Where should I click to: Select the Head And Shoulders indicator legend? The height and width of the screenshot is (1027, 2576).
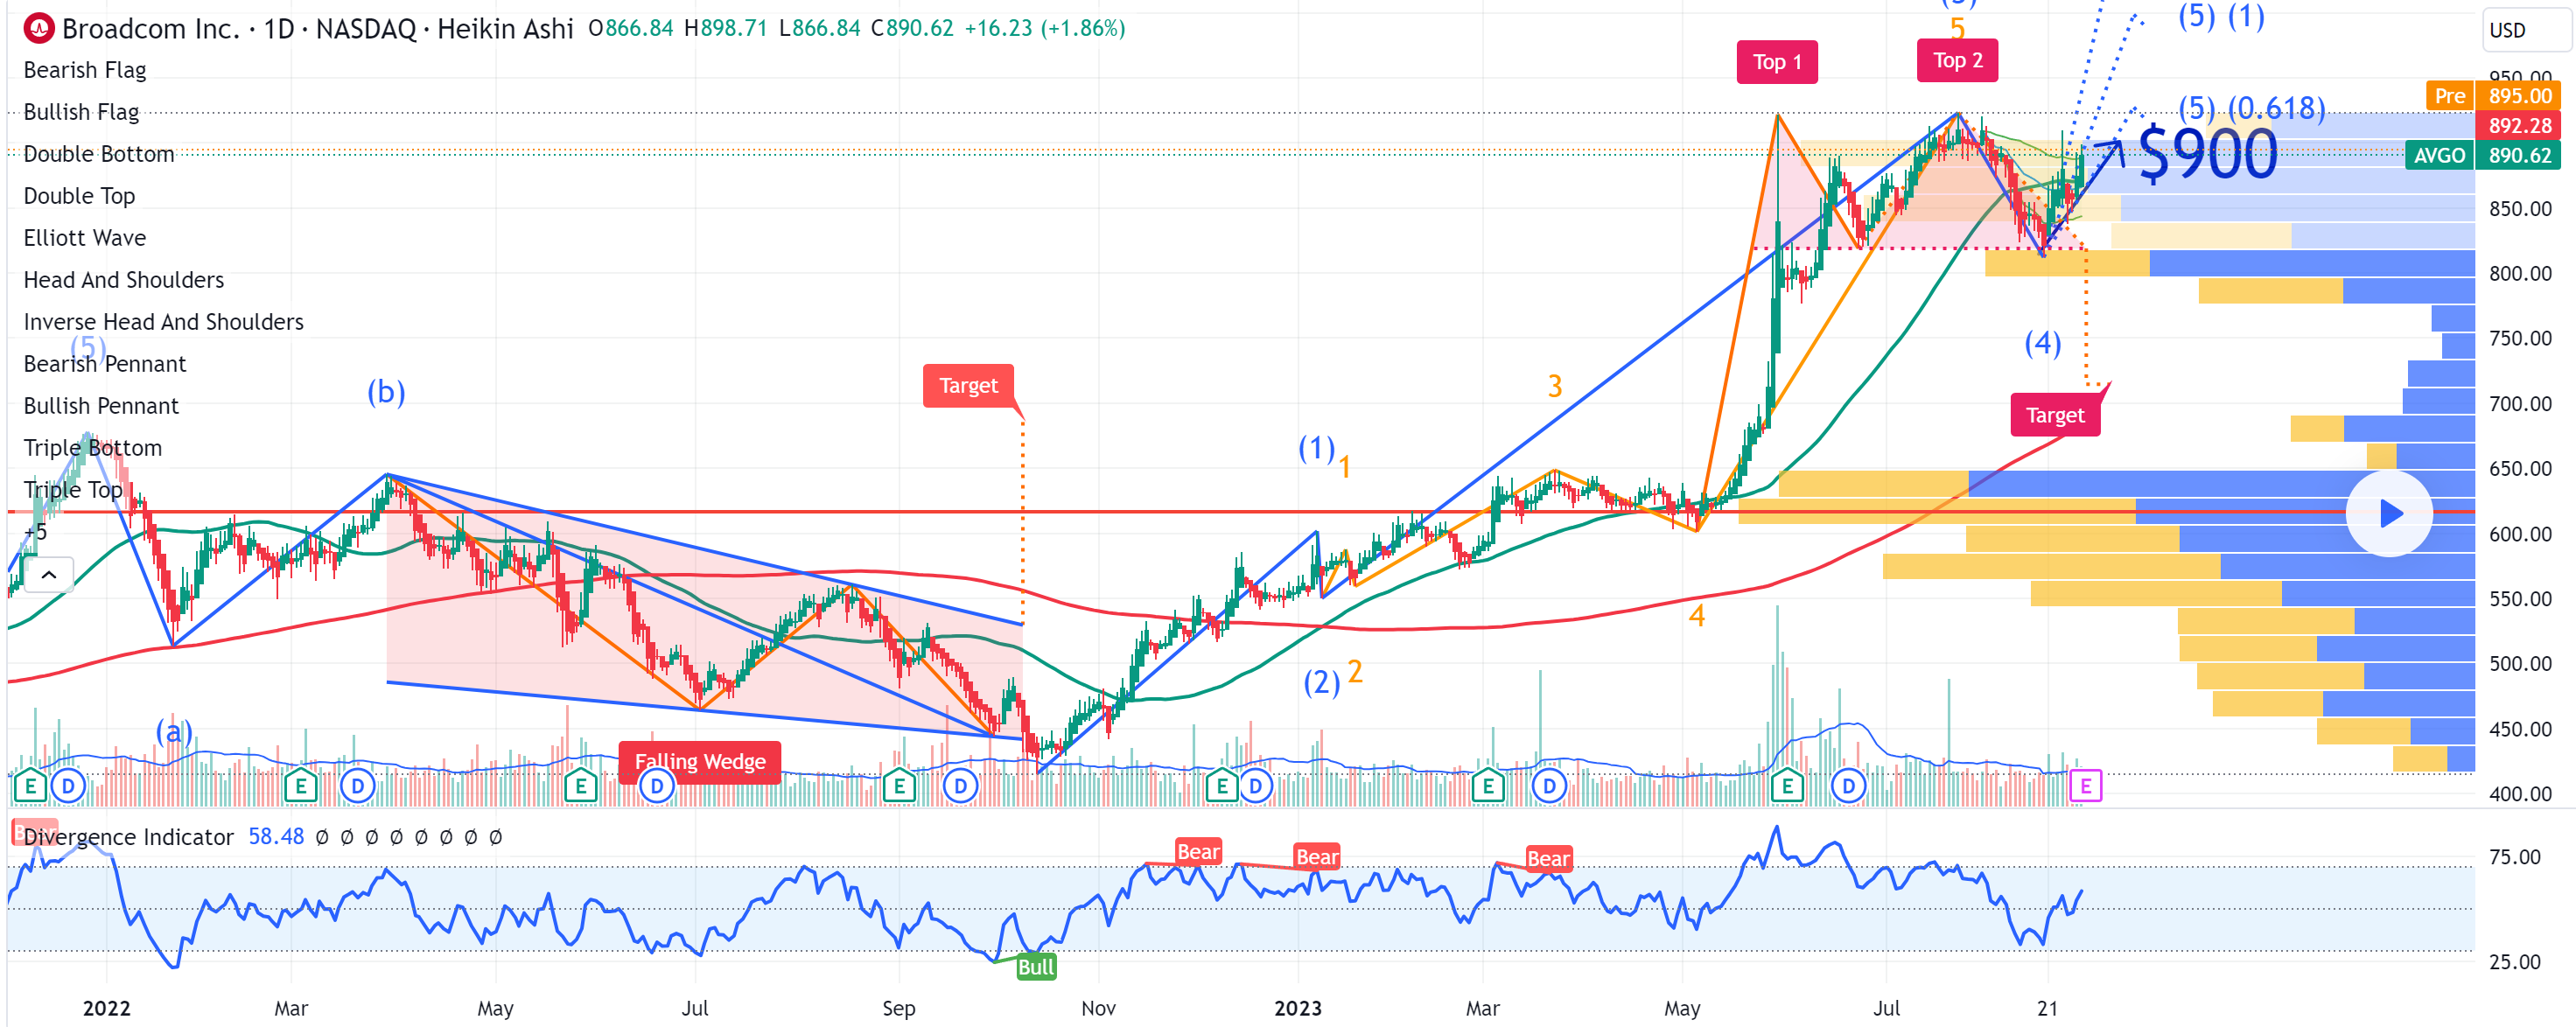tap(123, 280)
